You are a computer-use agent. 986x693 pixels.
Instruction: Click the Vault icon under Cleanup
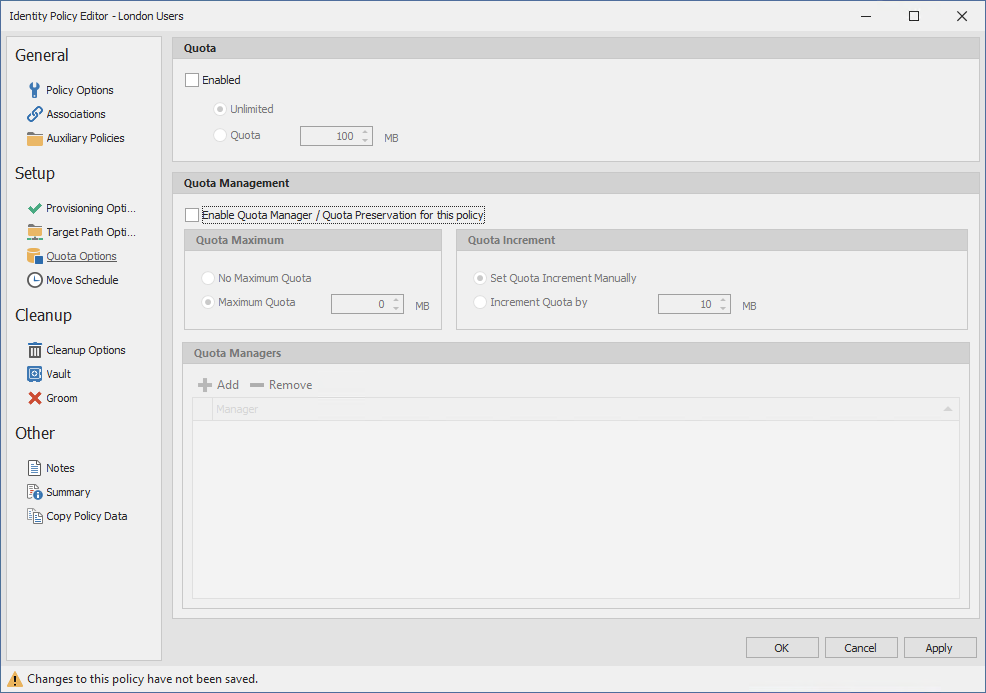click(x=35, y=373)
